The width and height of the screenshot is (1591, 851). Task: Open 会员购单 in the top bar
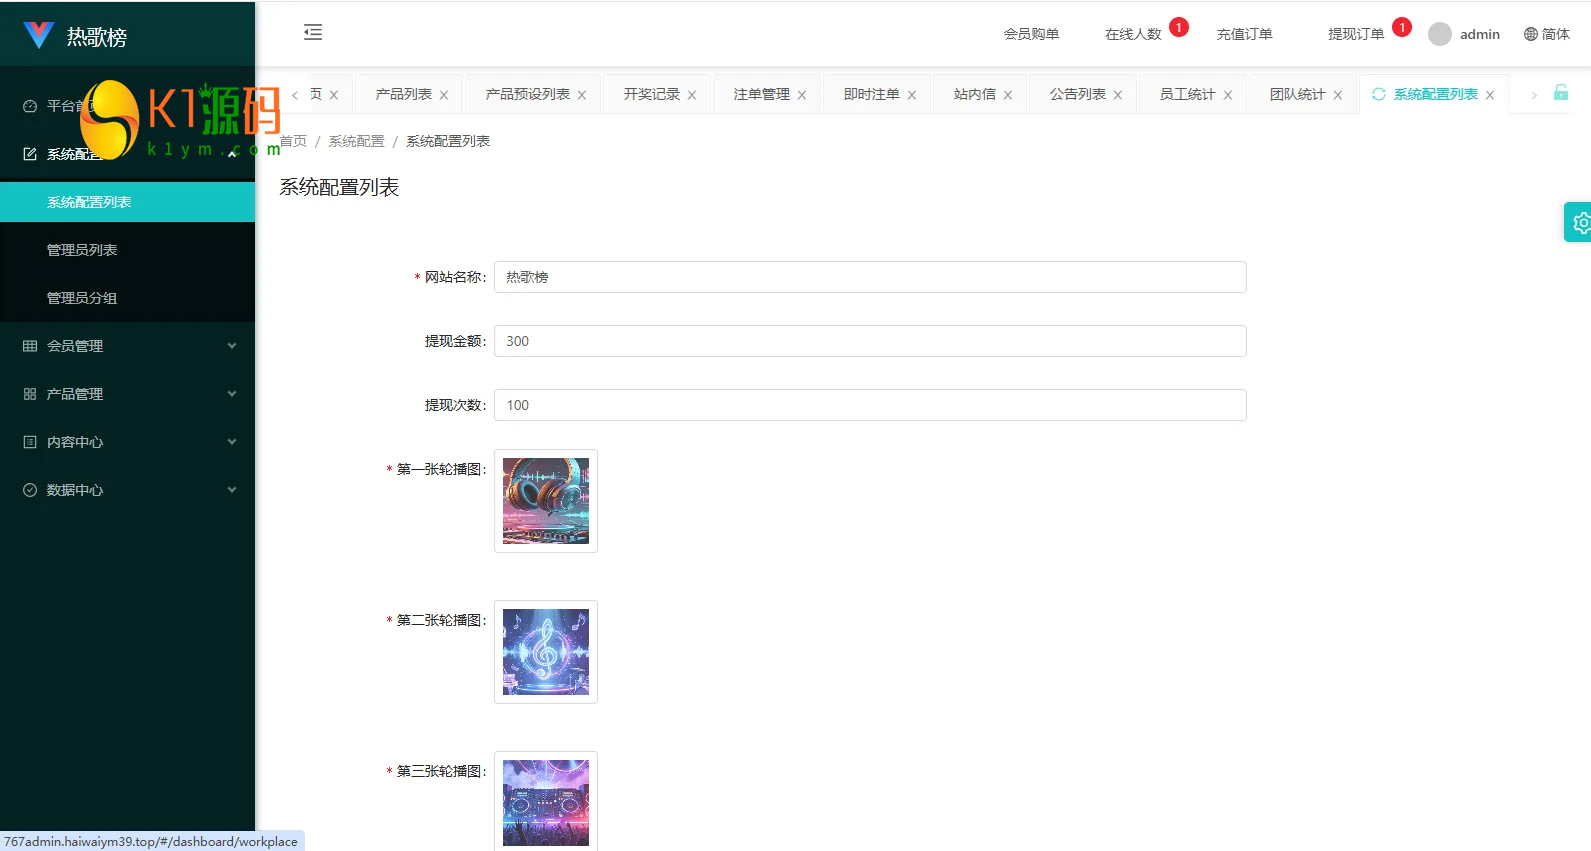click(1031, 34)
